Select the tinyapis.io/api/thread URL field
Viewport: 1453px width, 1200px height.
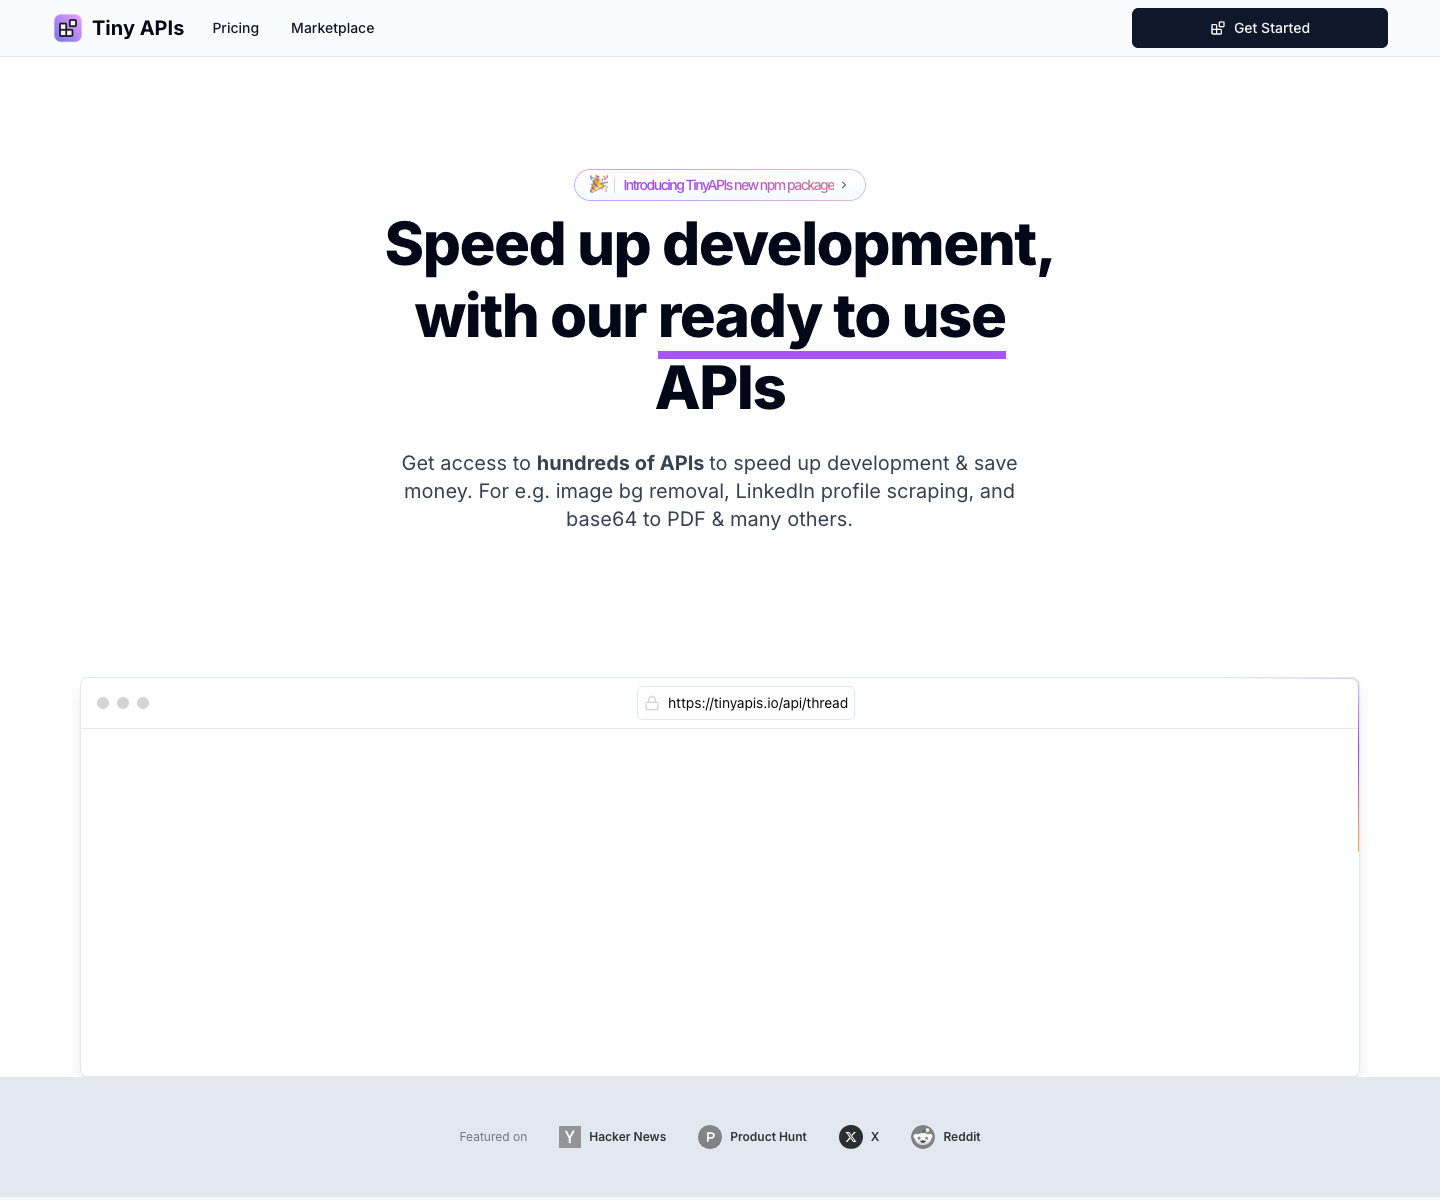[x=746, y=703]
